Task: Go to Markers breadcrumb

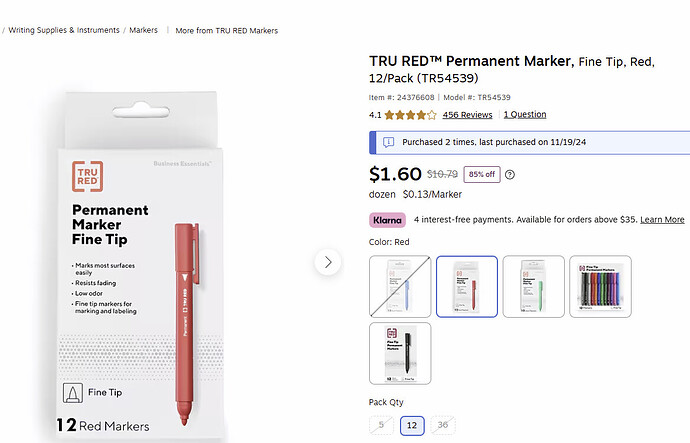Action: [143, 30]
